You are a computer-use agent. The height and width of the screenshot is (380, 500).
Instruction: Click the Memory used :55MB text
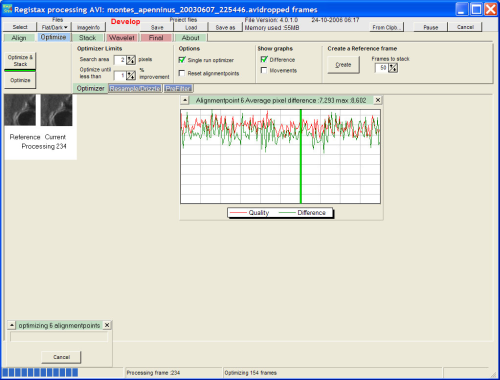(272, 28)
